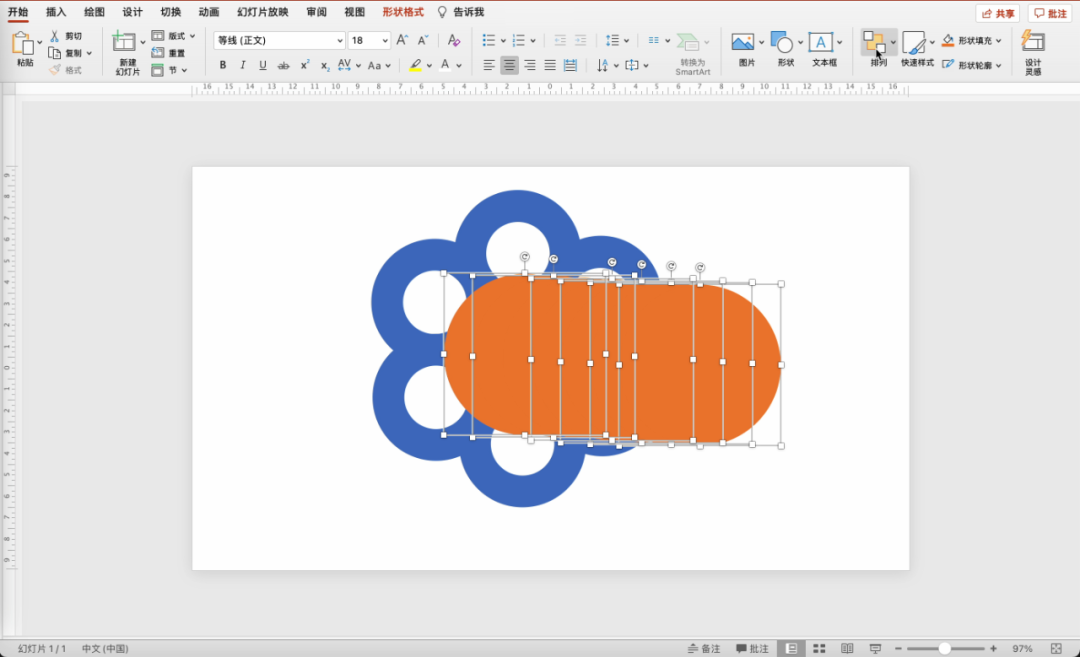Click the Cut (剪切) scissors icon
This screenshot has height=657, width=1080.
pyautogui.click(x=55, y=36)
